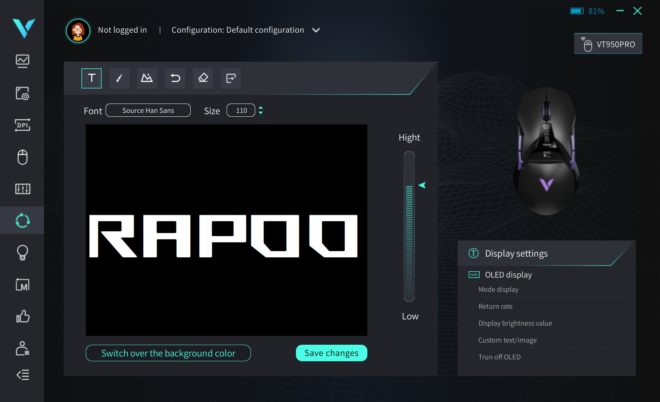
Task: Open the DPI settings sidebar icon
Action: 23,125
